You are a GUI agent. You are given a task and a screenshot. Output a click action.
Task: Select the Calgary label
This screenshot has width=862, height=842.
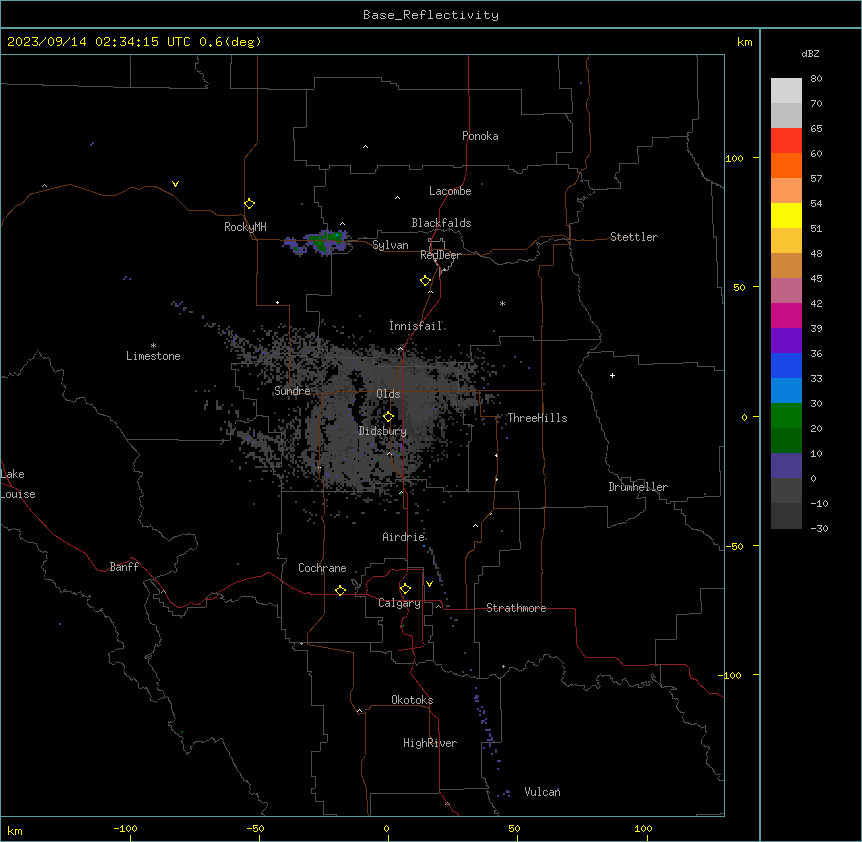399,603
